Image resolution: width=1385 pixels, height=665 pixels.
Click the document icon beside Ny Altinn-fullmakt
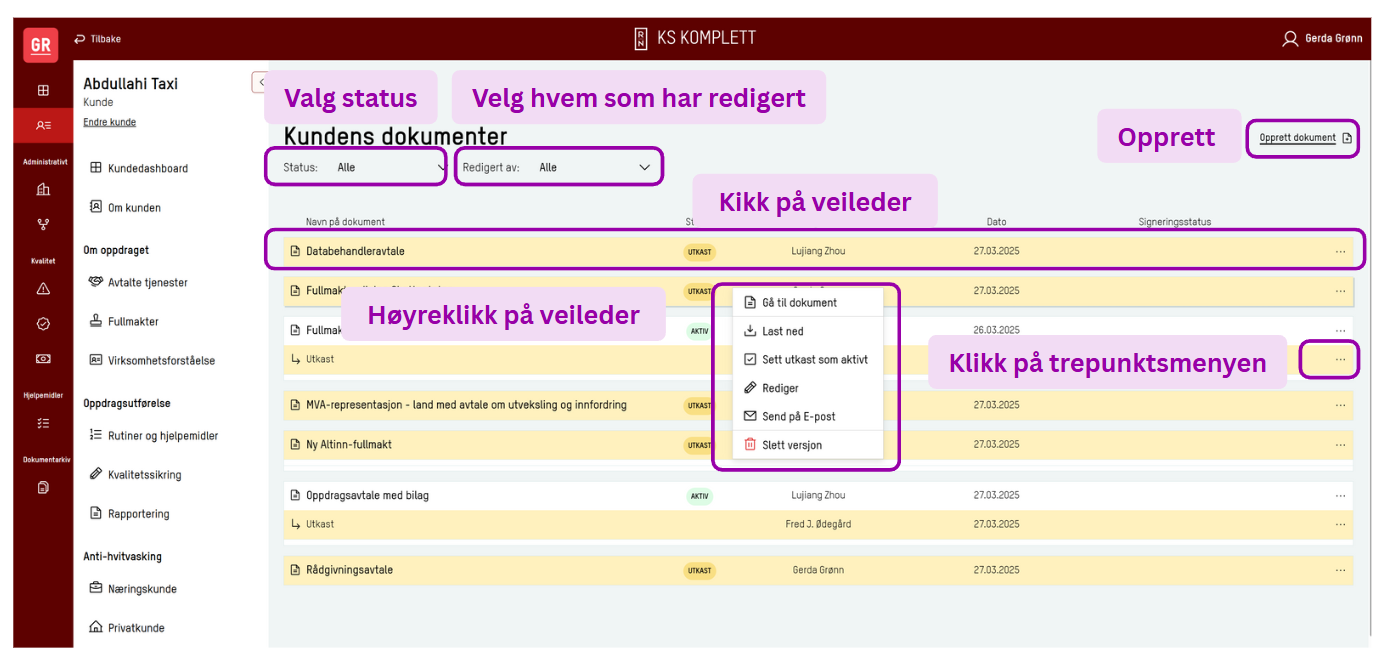295,444
